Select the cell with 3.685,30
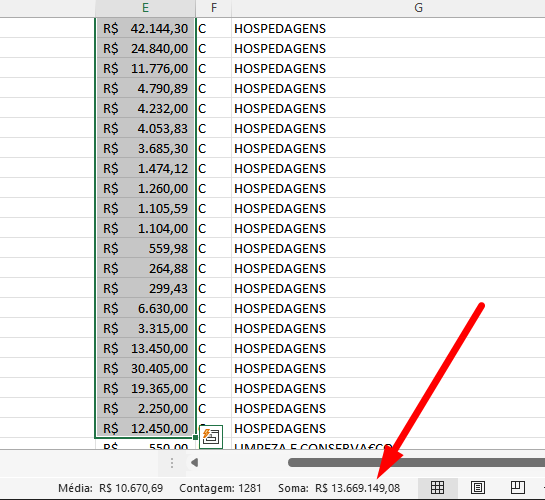Screen dimensions: 545x500 [x=146, y=148]
